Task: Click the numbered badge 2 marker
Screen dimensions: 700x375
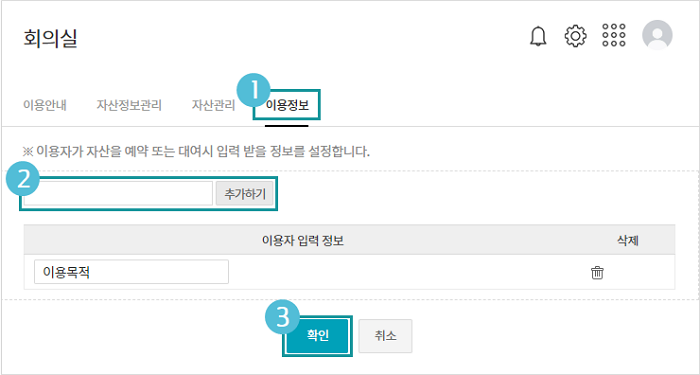Action: pyautogui.click(x=23, y=179)
